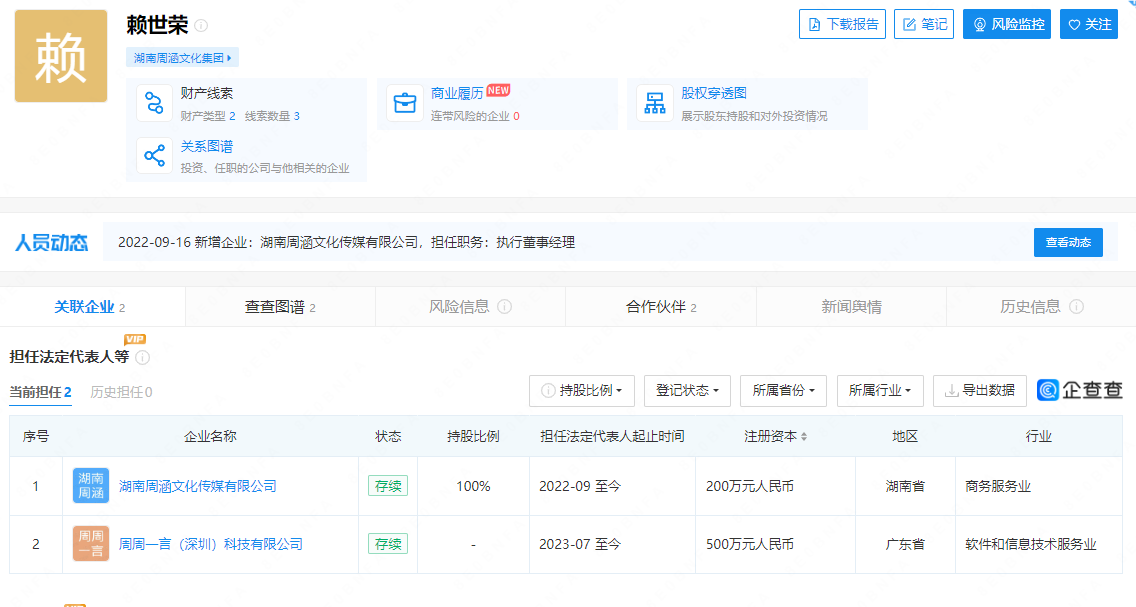Screen dimensions: 1136x607
Task: Click info icon beside 担任法定代表人等
Action: click(143, 357)
